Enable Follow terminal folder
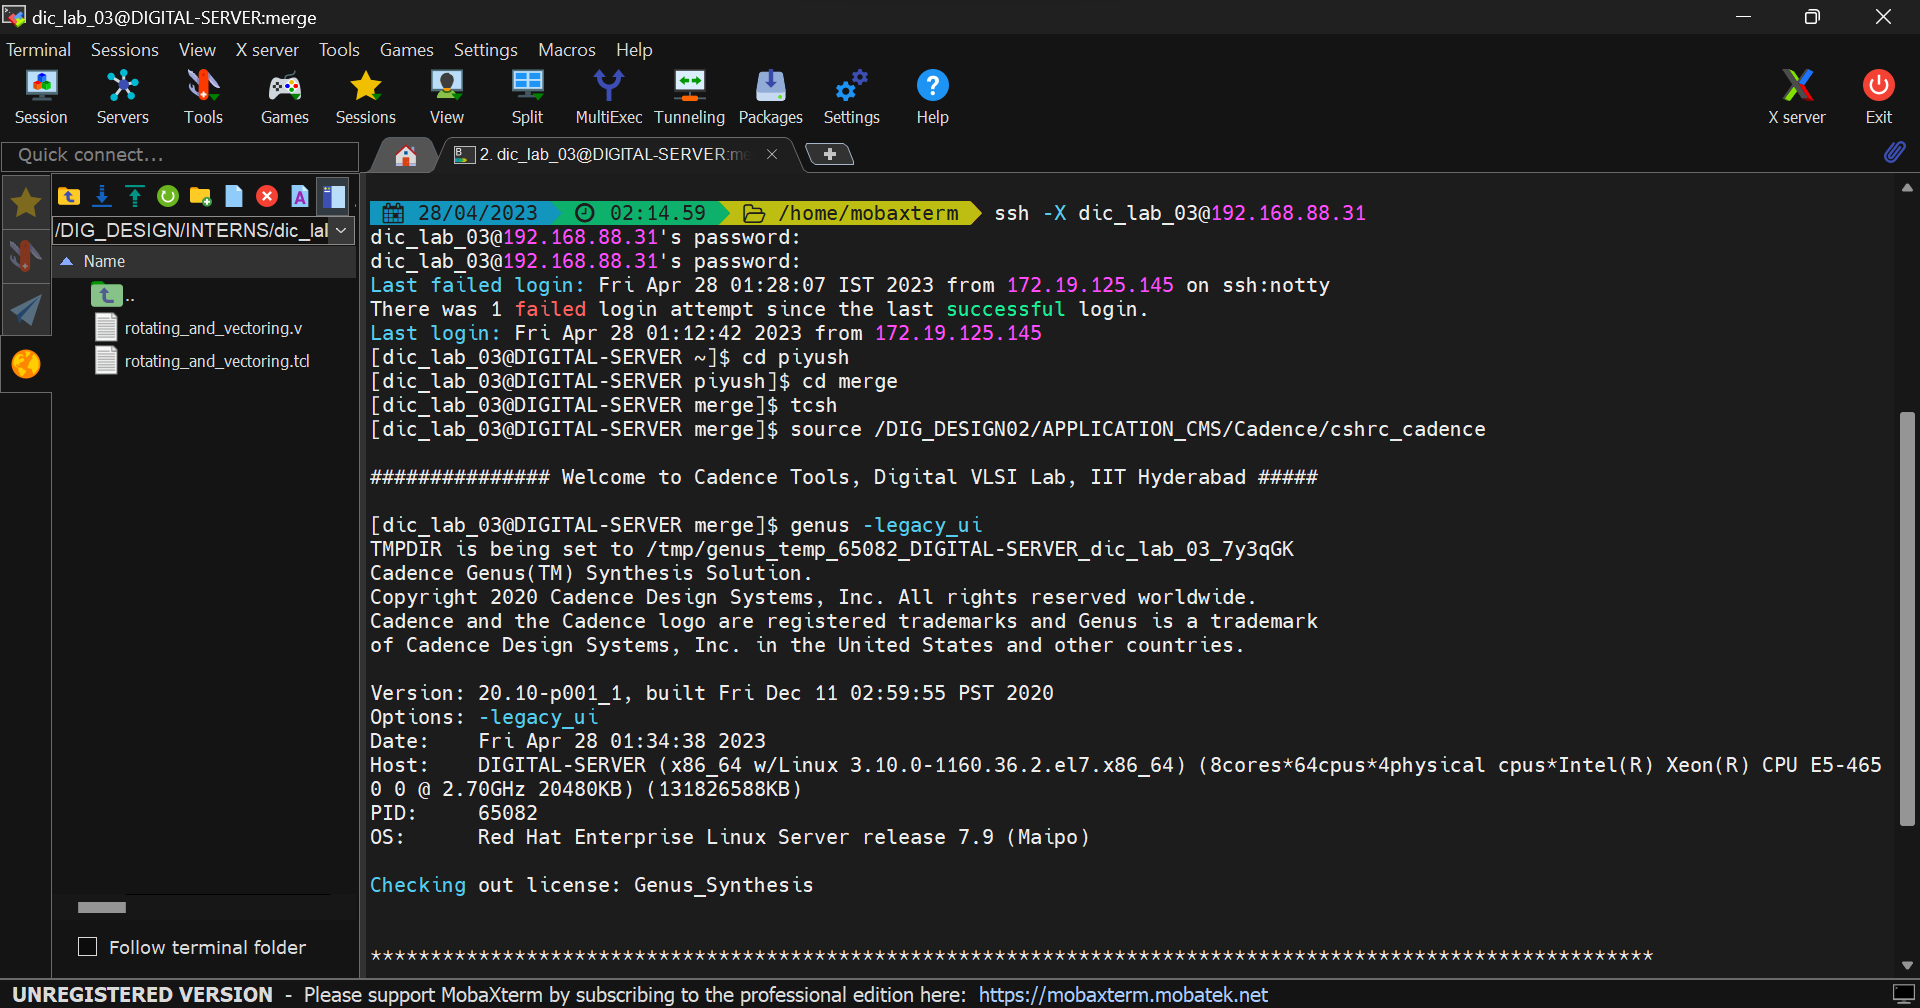Image resolution: width=1920 pixels, height=1008 pixels. coord(88,946)
